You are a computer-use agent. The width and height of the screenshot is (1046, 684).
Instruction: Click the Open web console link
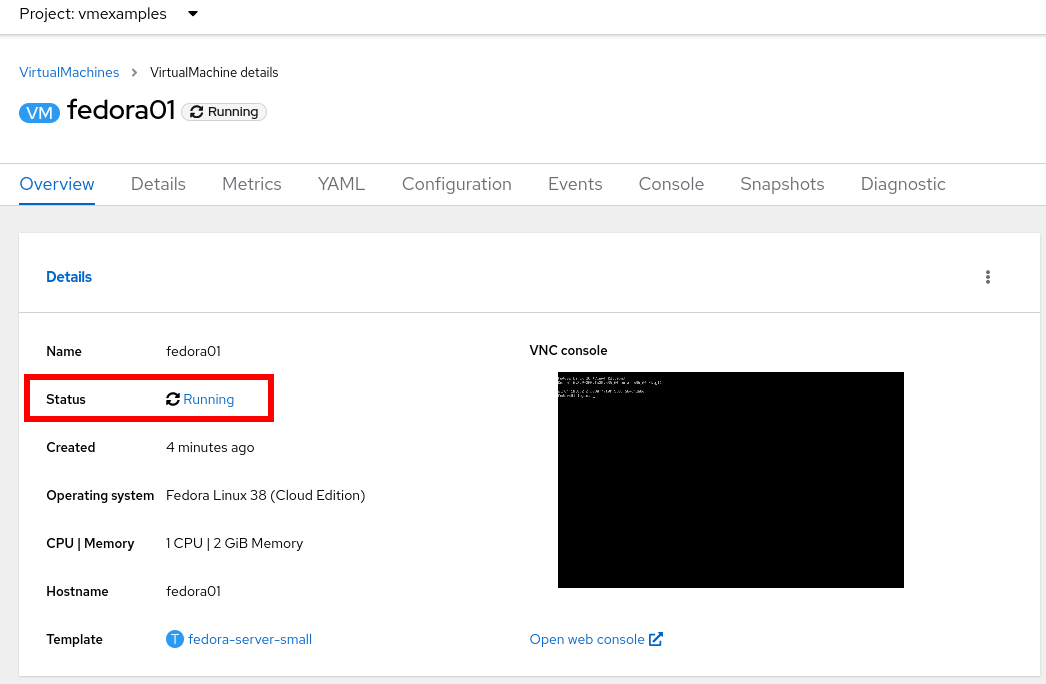(x=586, y=639)
